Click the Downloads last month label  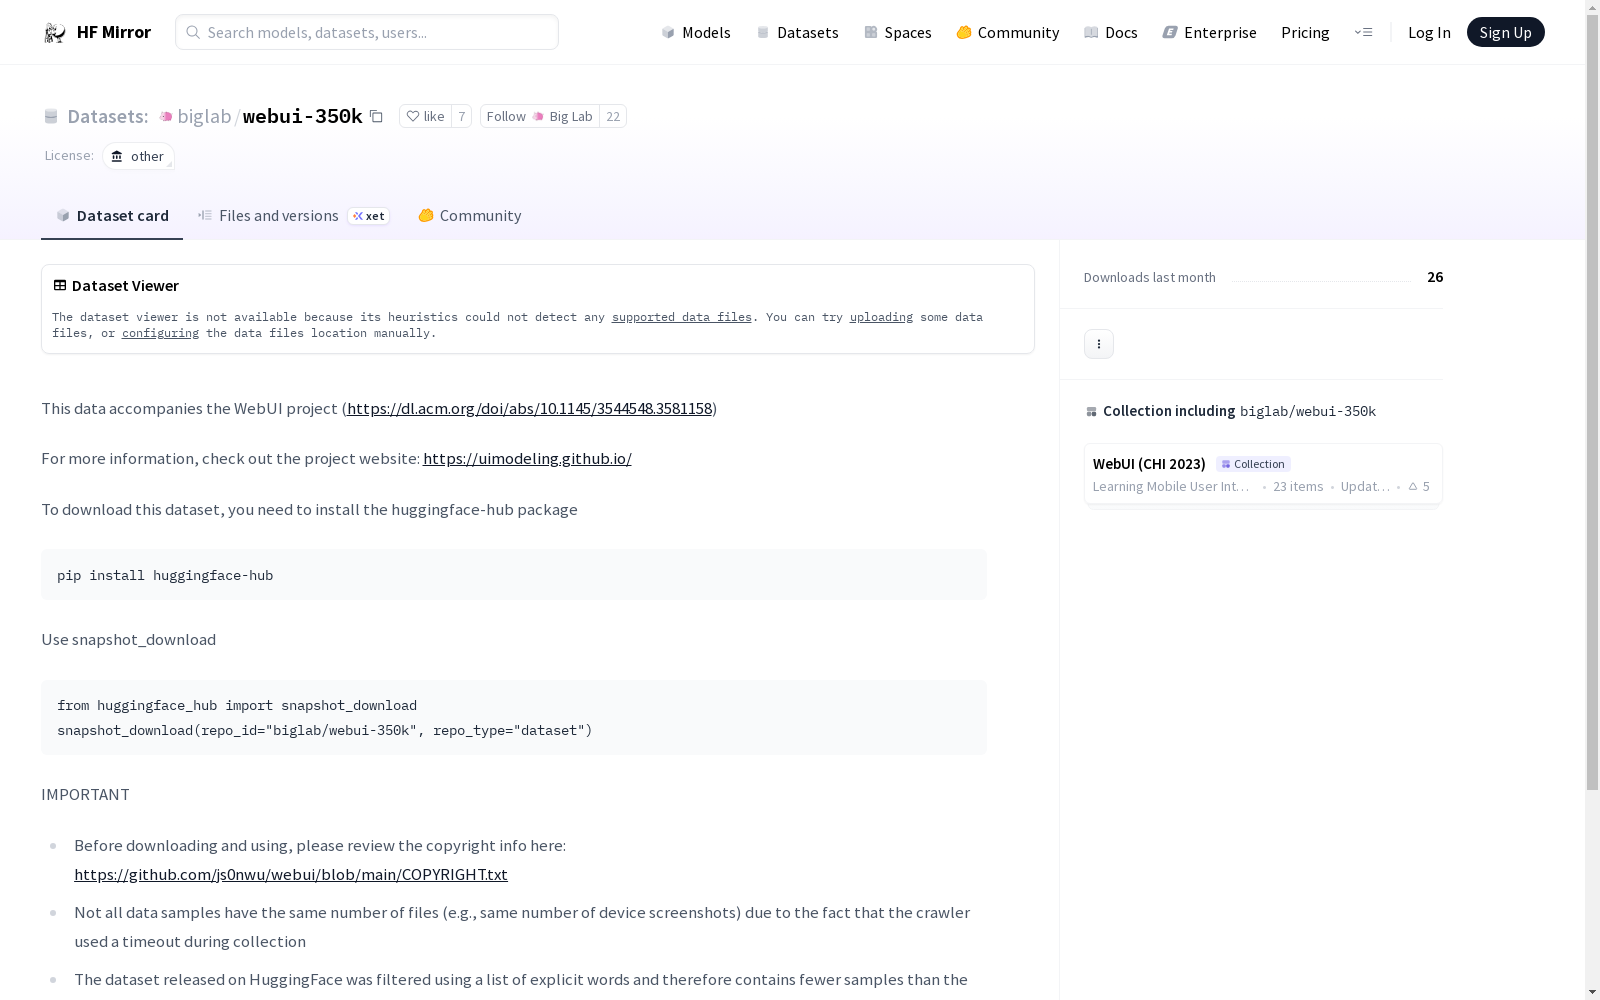(1150, 277)
